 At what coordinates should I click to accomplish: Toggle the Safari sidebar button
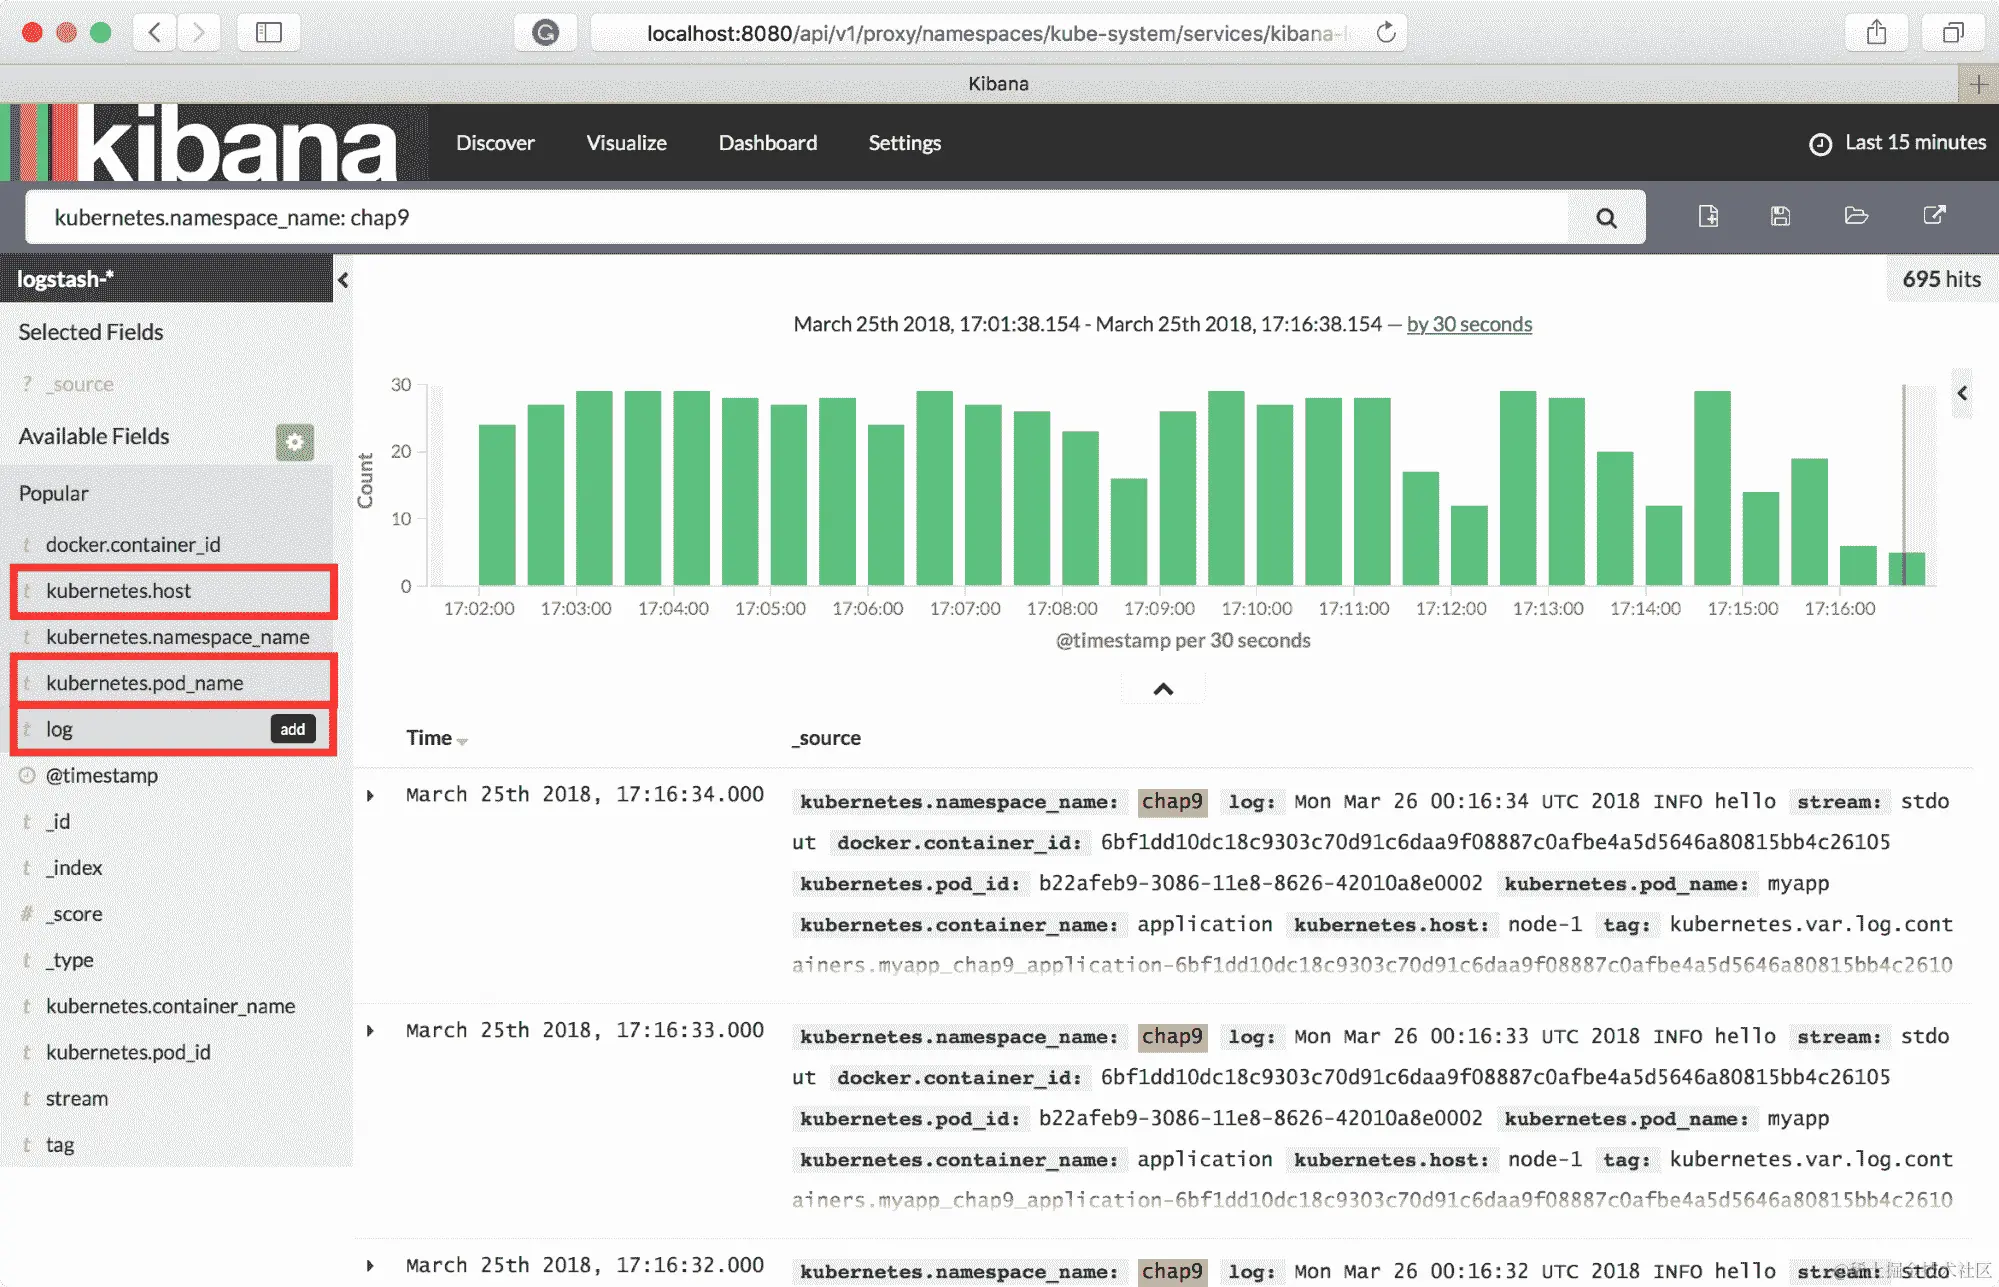(268, 33)
